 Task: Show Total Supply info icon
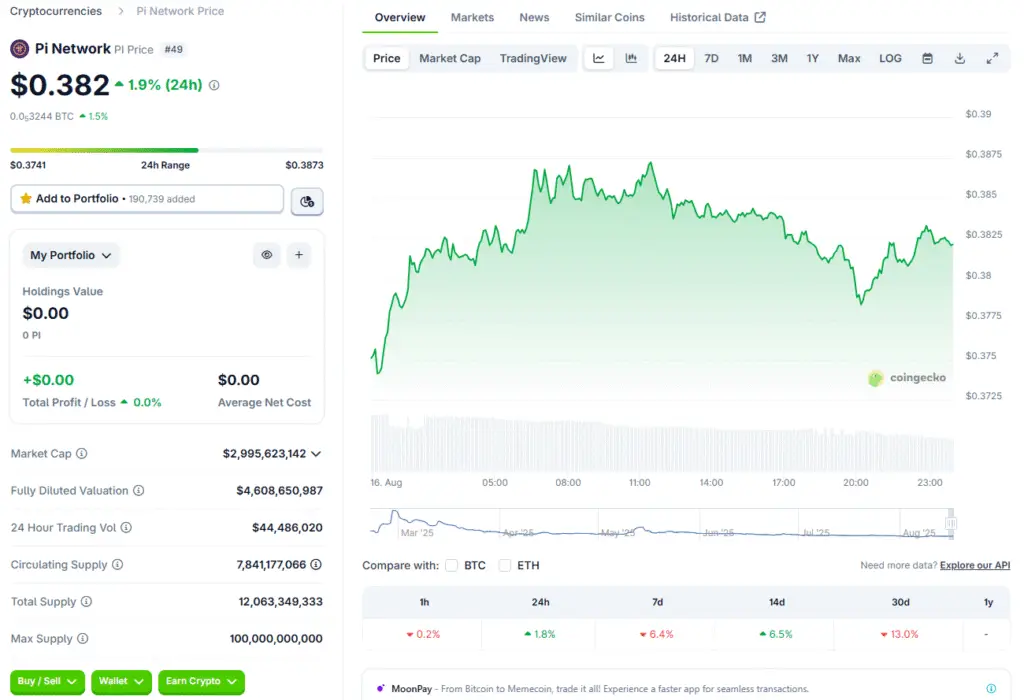point(86,601)
